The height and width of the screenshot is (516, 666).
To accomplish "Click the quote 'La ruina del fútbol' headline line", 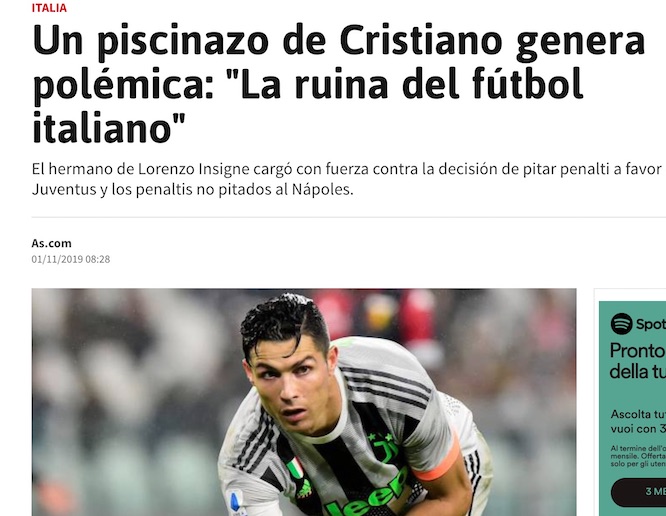I will point(404,84).
